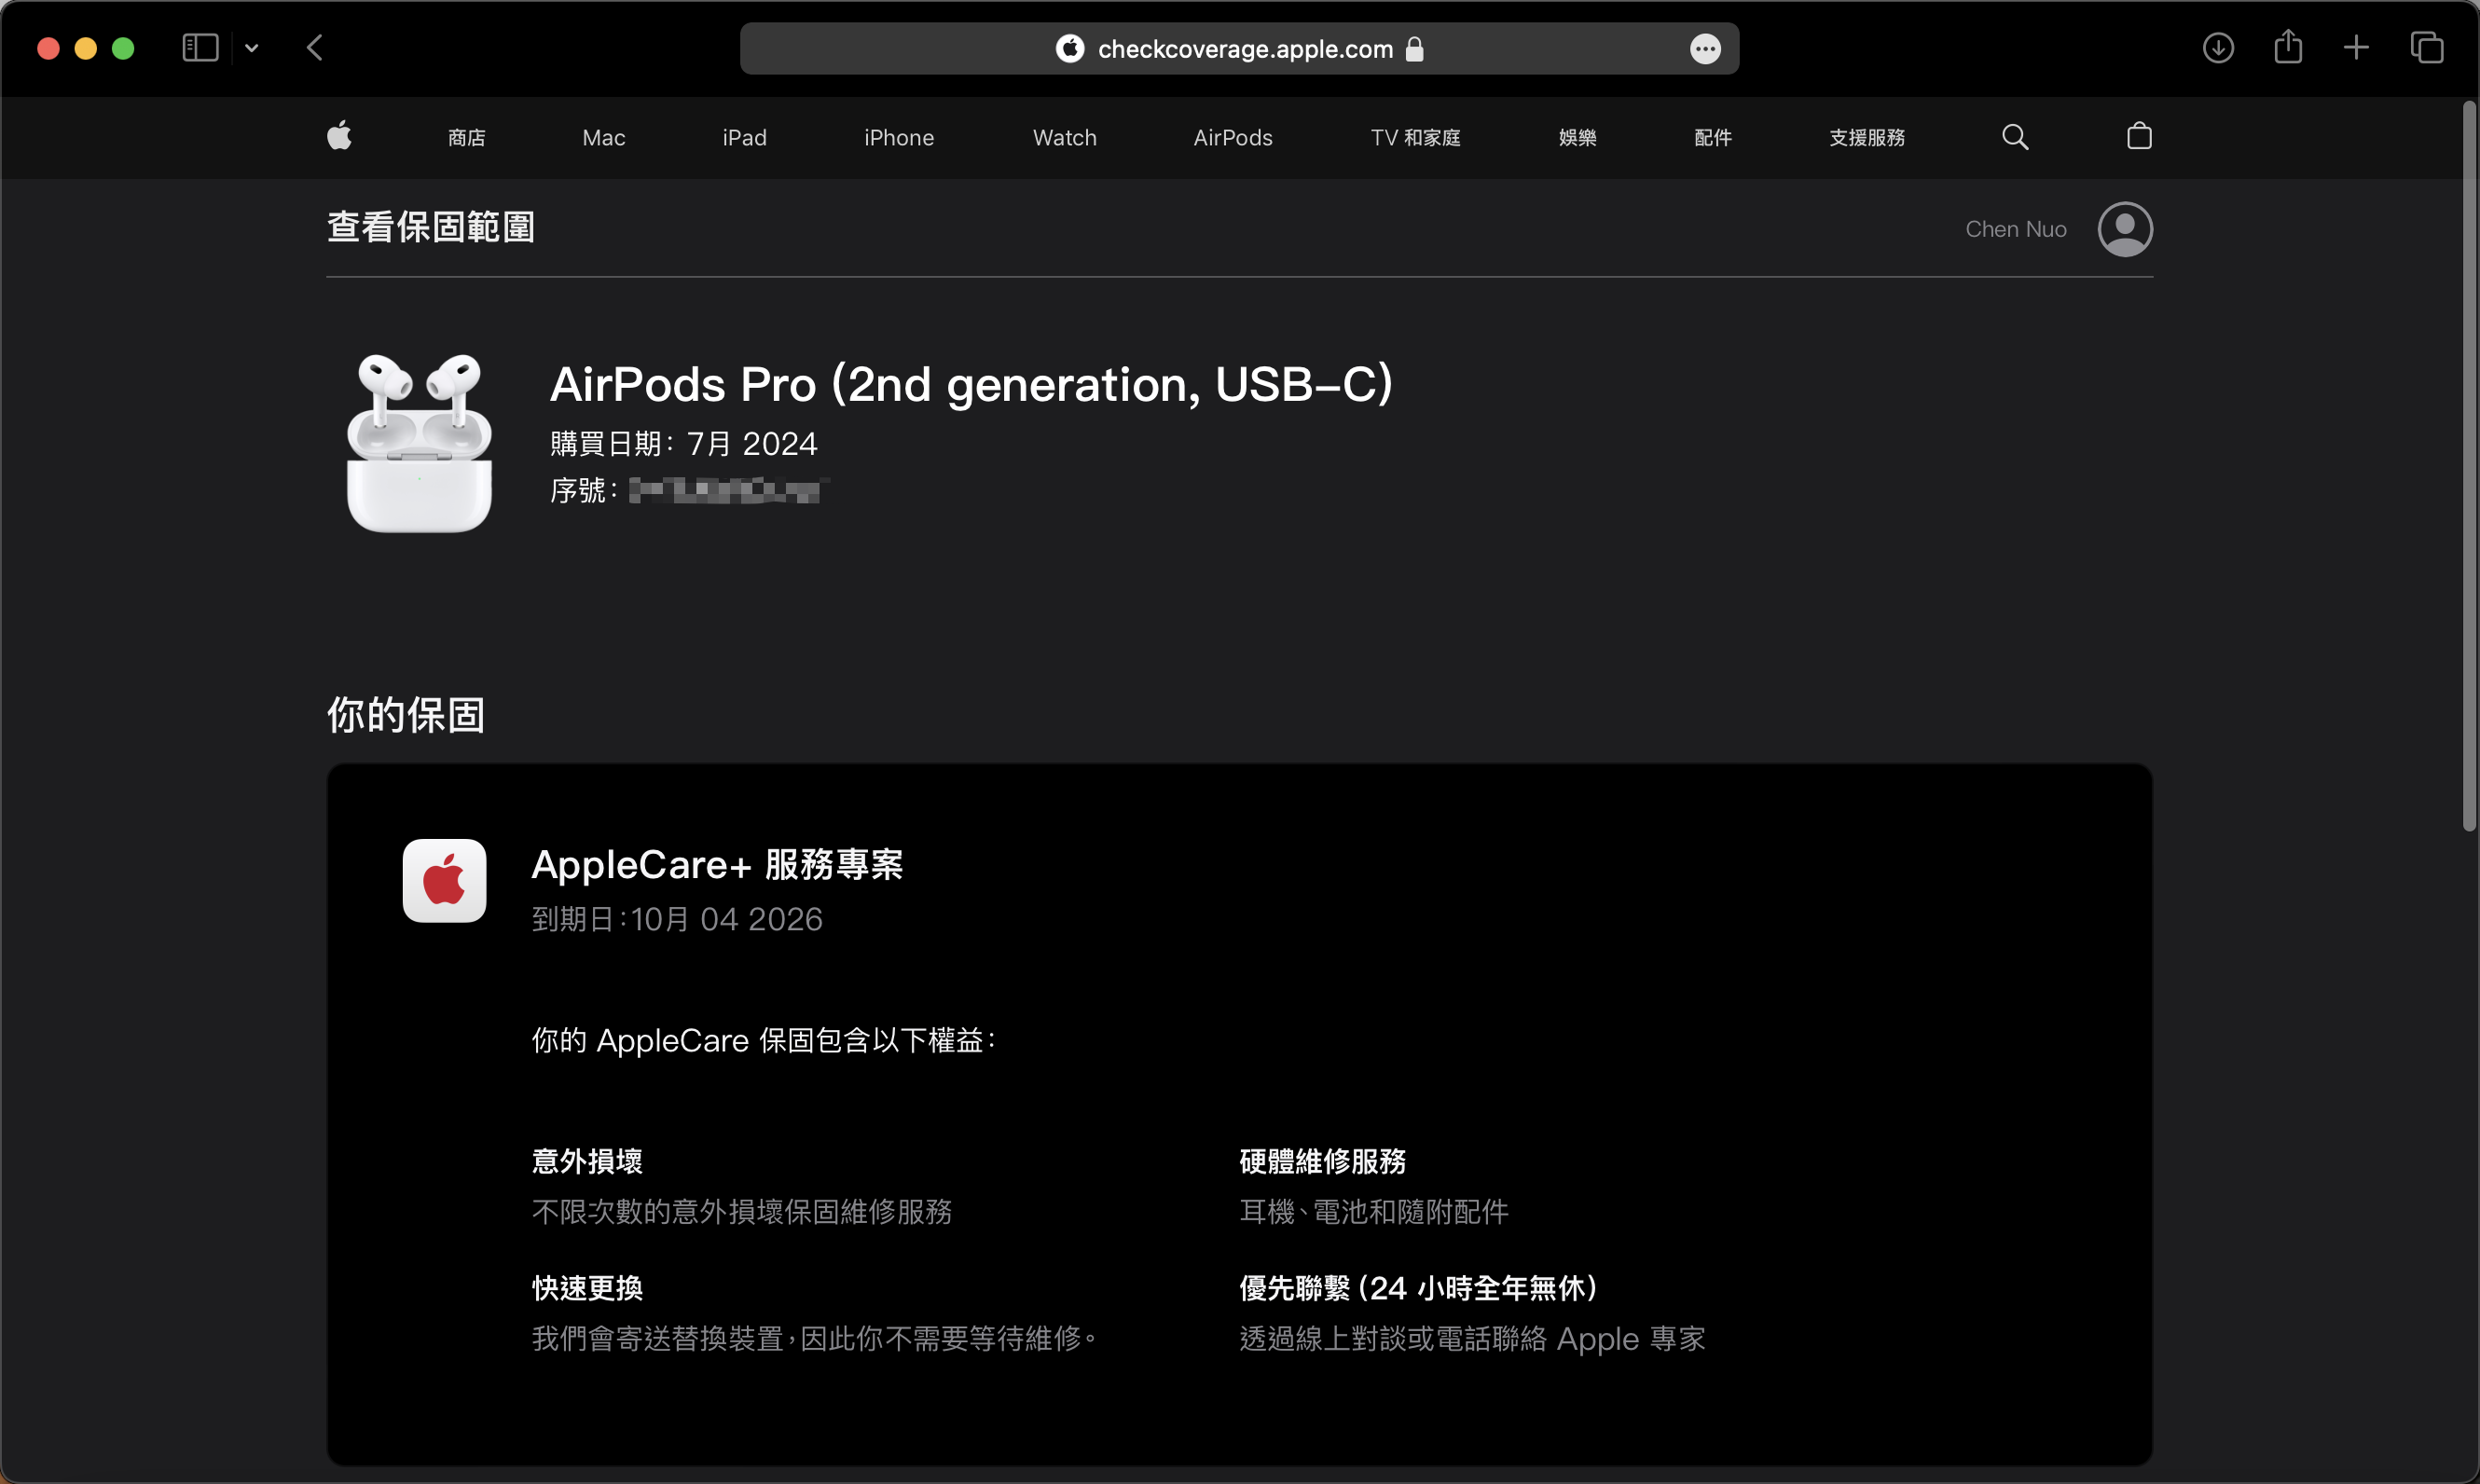This screenshot has width=2480, height=1484.
Task: Click the AirPods Pro (2nd generation, USB-C) heading
Action: tap(971, 384)
